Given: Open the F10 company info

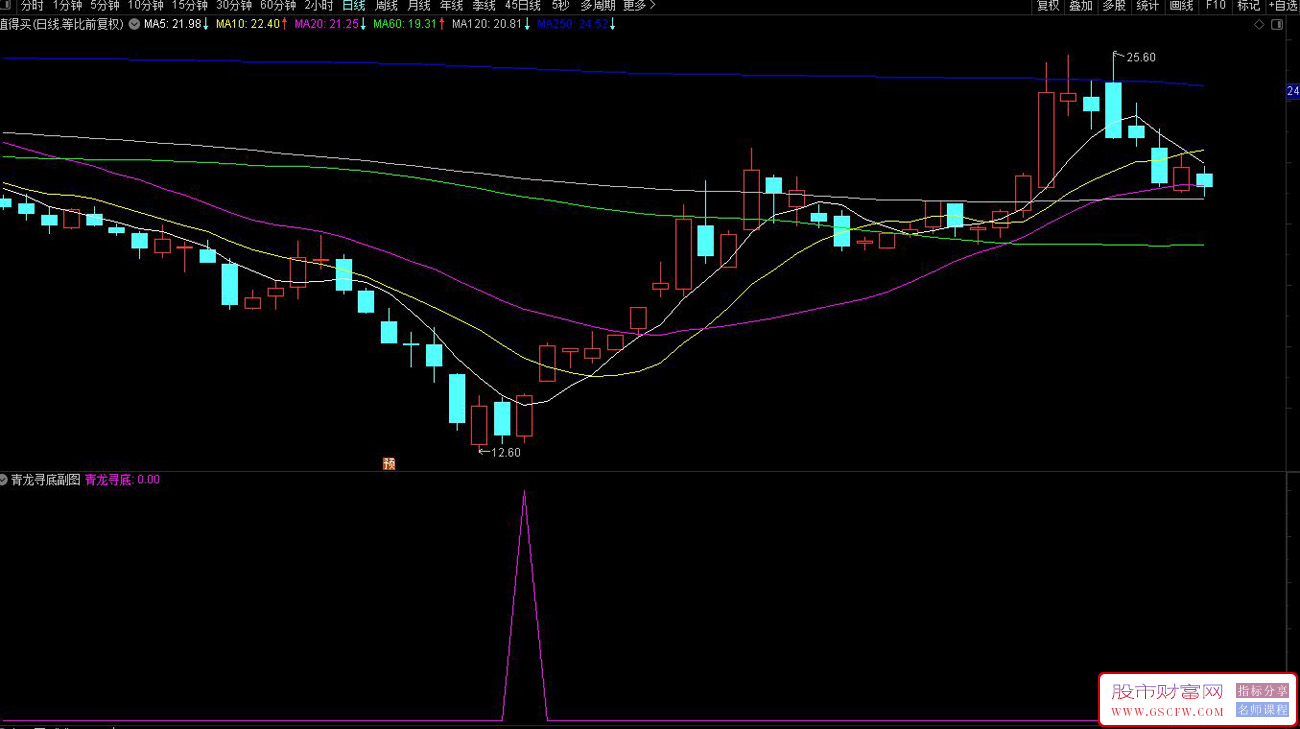Looking at the screenshot, I should point(1215,5).
